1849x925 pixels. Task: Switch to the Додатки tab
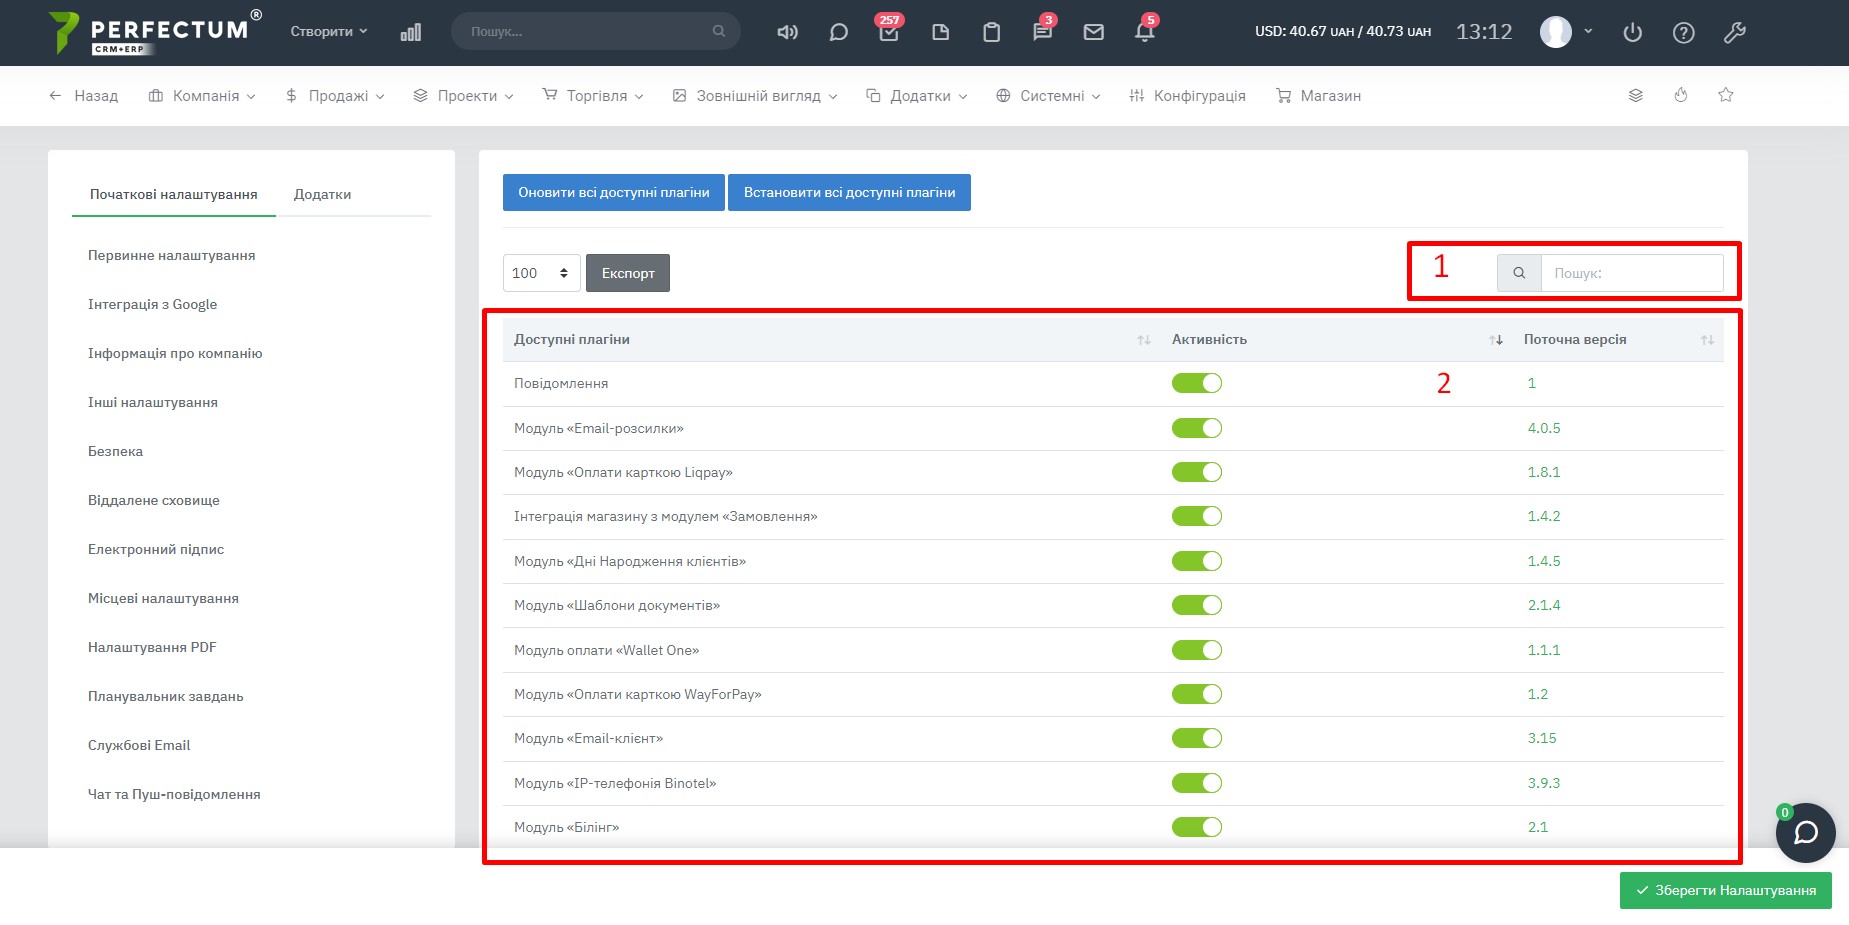[322, 194]
